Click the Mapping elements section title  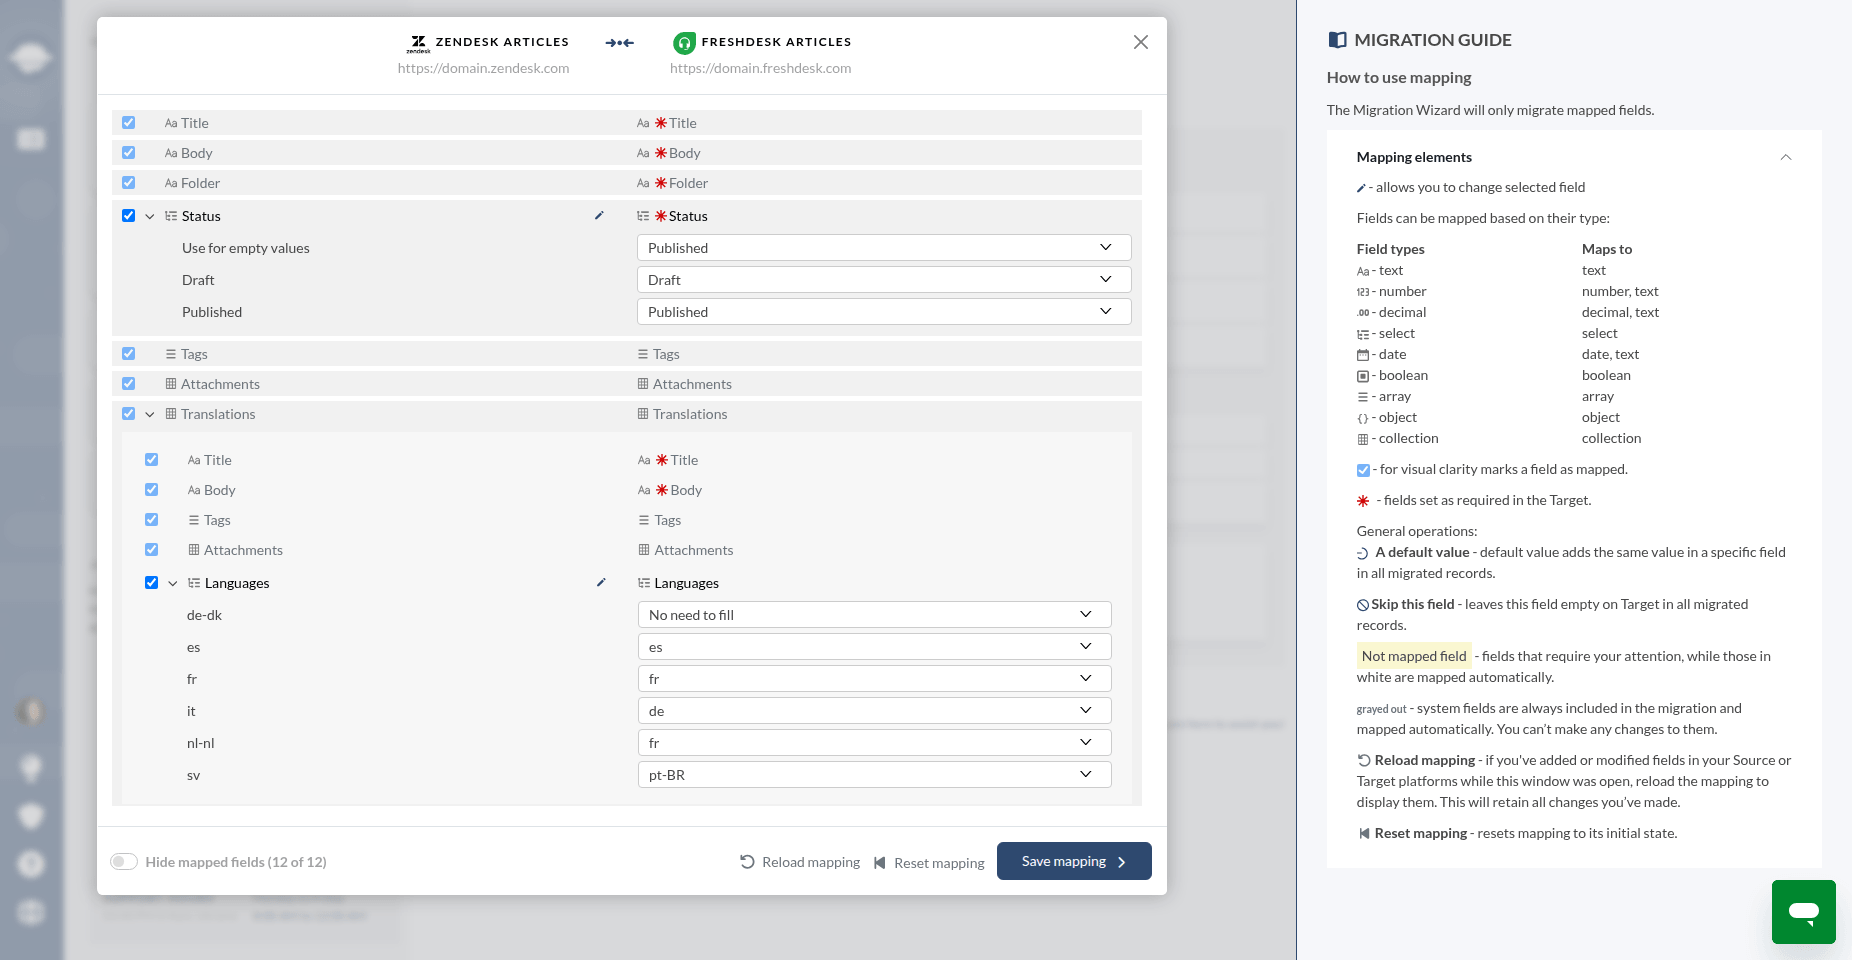tap(1414, 157)
